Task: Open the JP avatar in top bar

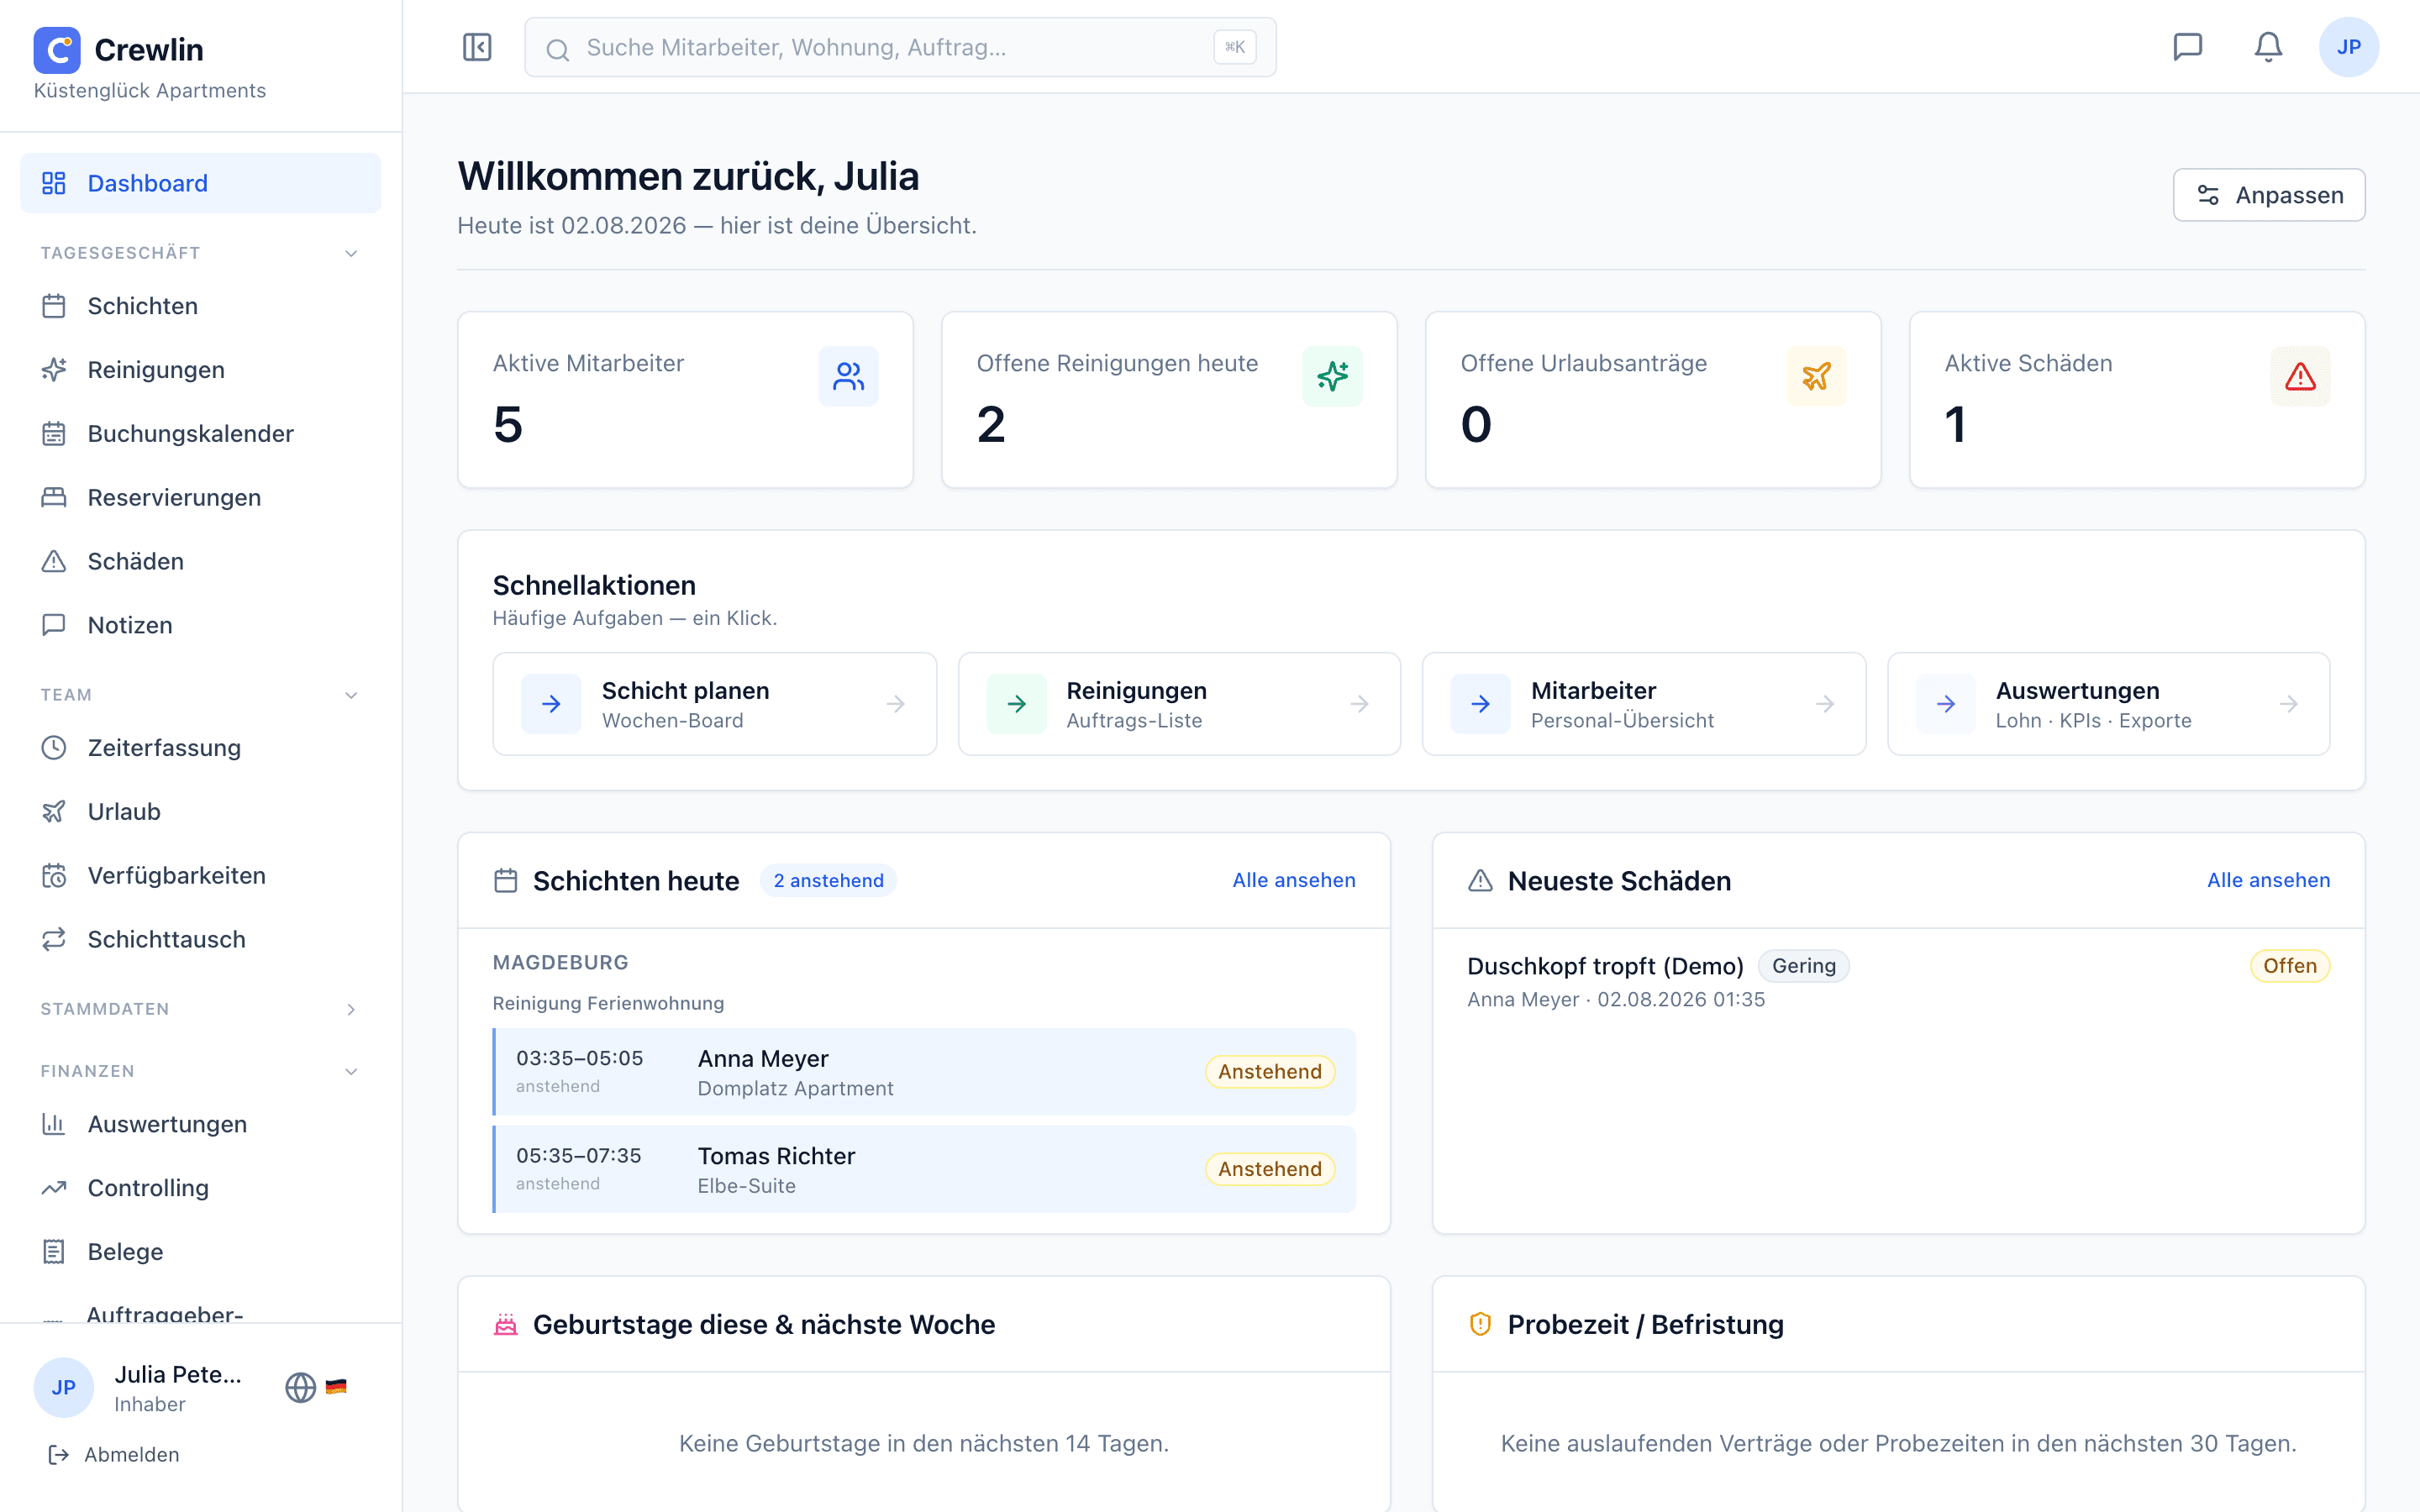Action: tap(2348, 47)
